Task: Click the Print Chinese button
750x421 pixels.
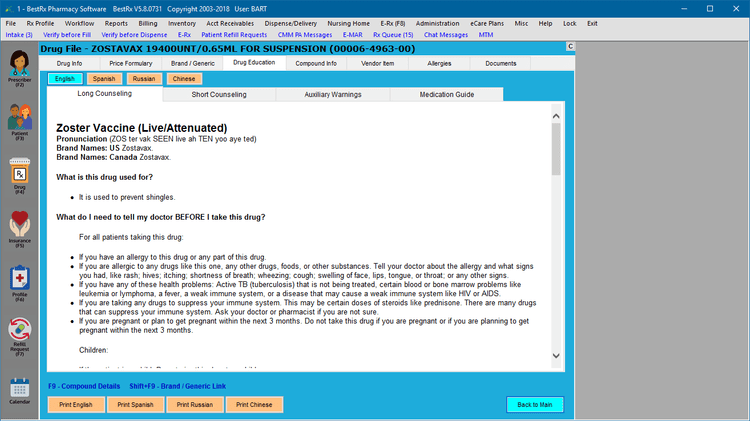Action: pyautogui.click(x=254, y=405)
